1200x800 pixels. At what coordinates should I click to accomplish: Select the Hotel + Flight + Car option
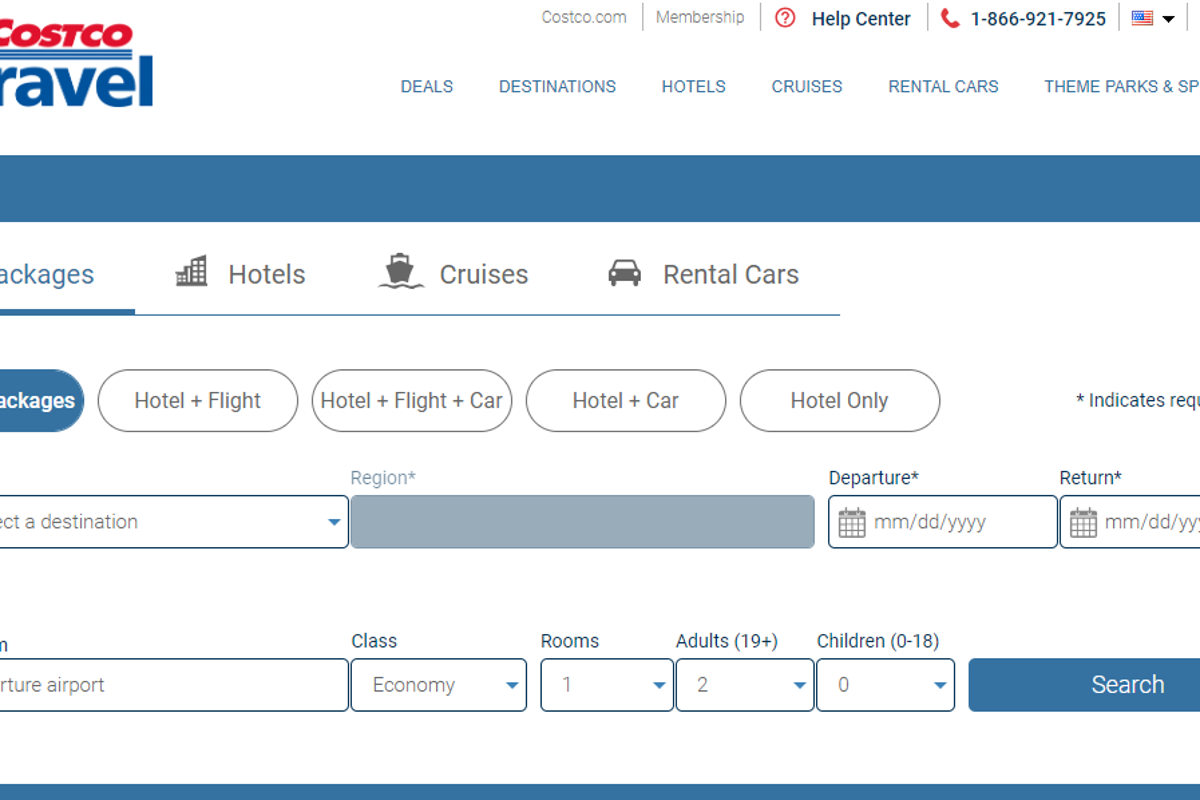412,401
